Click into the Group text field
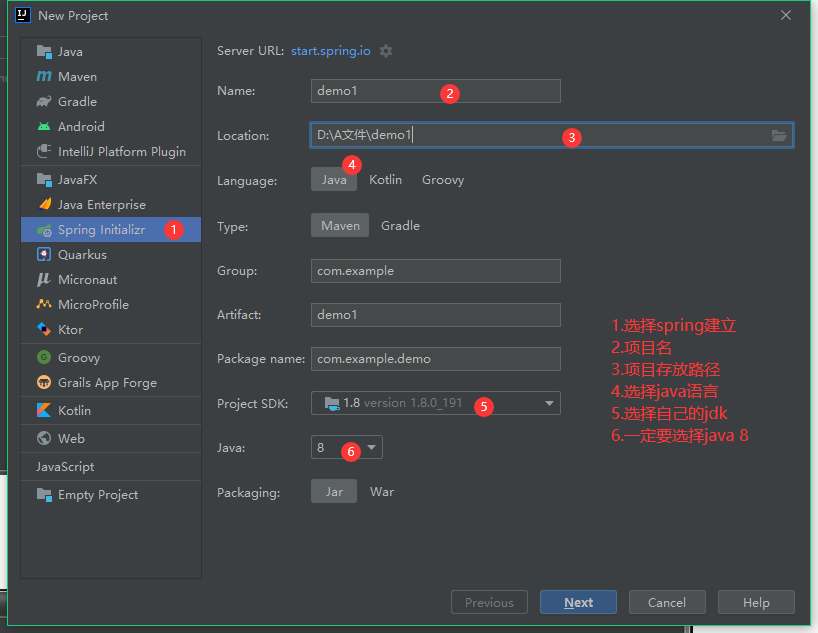 pos(435,271)
